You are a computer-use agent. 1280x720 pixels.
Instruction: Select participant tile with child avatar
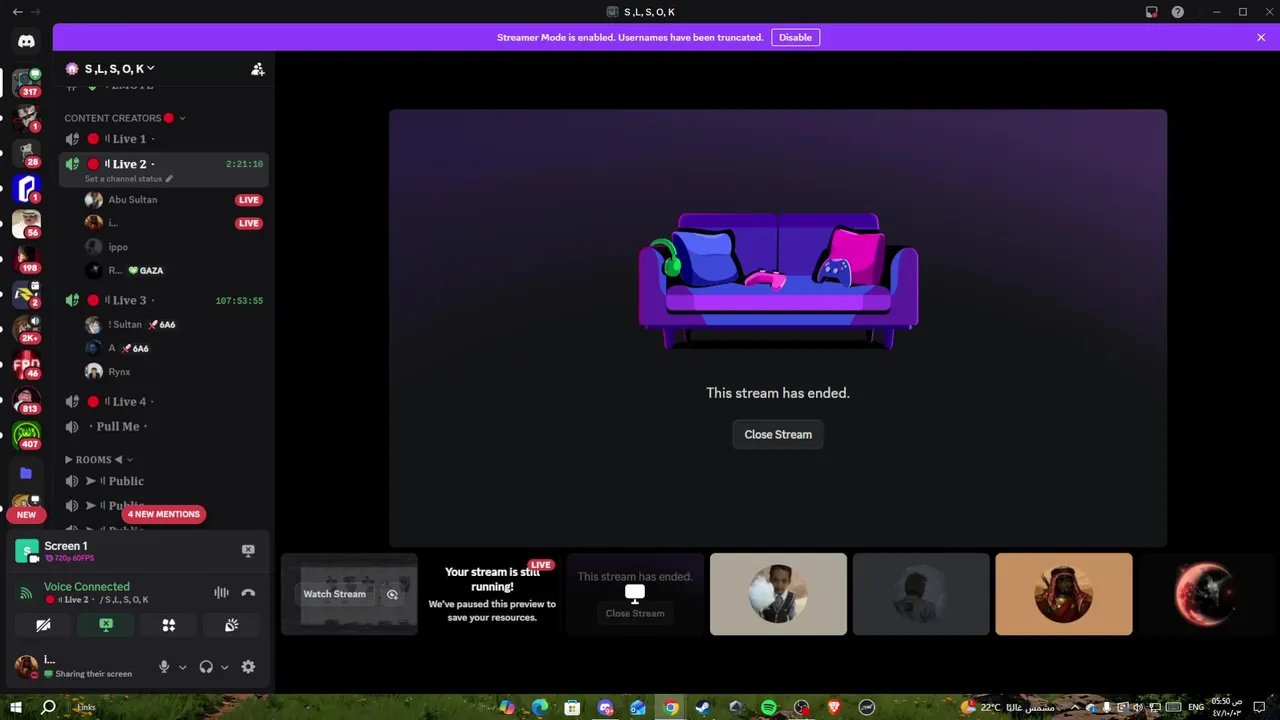click(778, 594)
